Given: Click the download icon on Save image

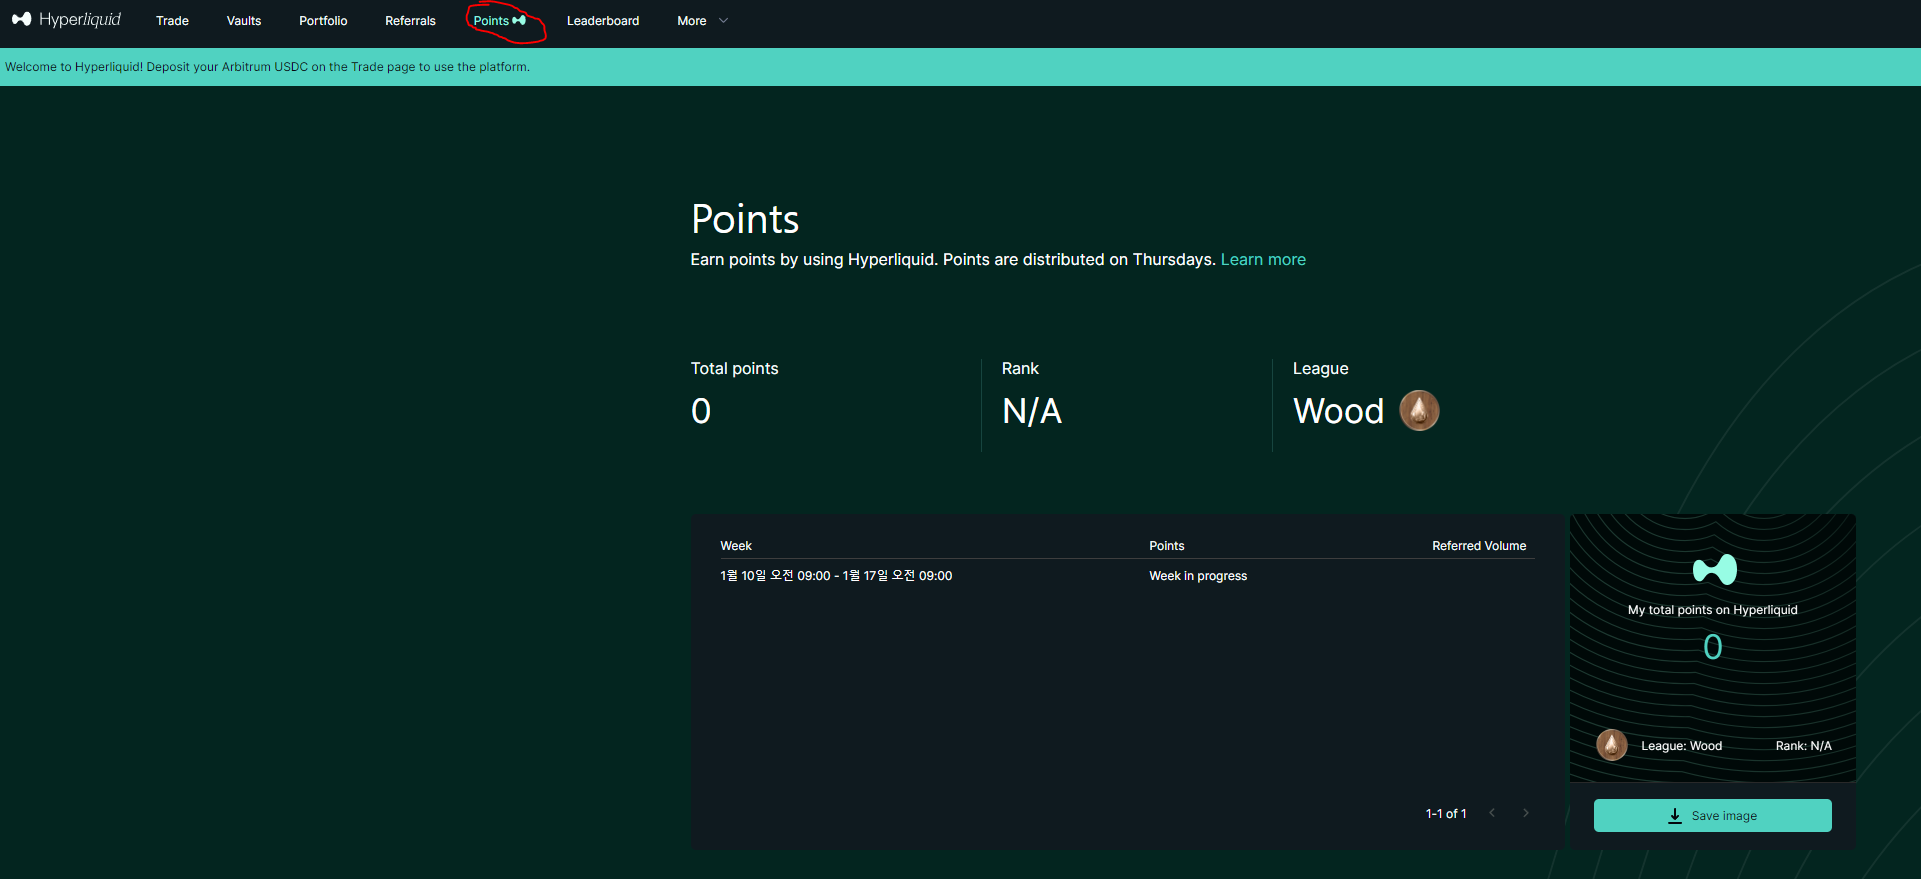Looking at the screenshot, I should pyautogui.click(x=1675, y=816).
